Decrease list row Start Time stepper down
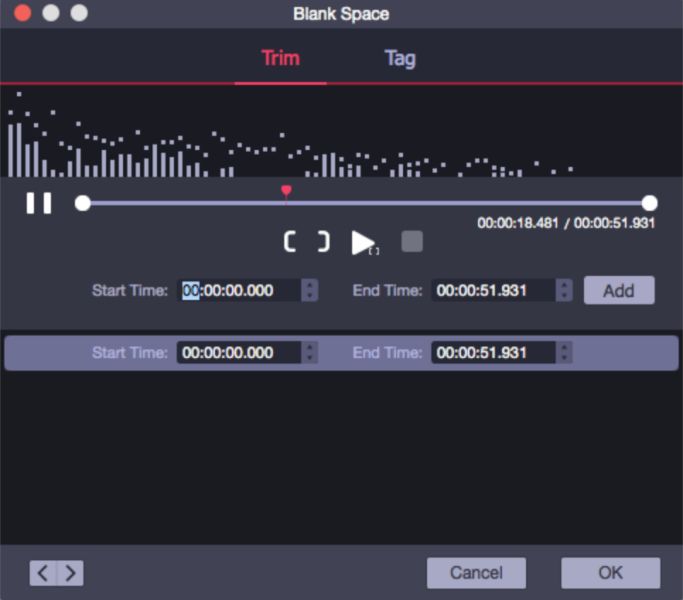 (310, 358)
